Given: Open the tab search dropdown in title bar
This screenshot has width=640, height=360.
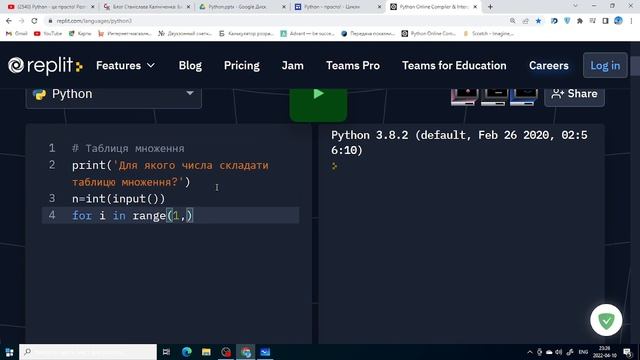Looking at the screenshot, I should pyautogui.click(x=575, y=6).
